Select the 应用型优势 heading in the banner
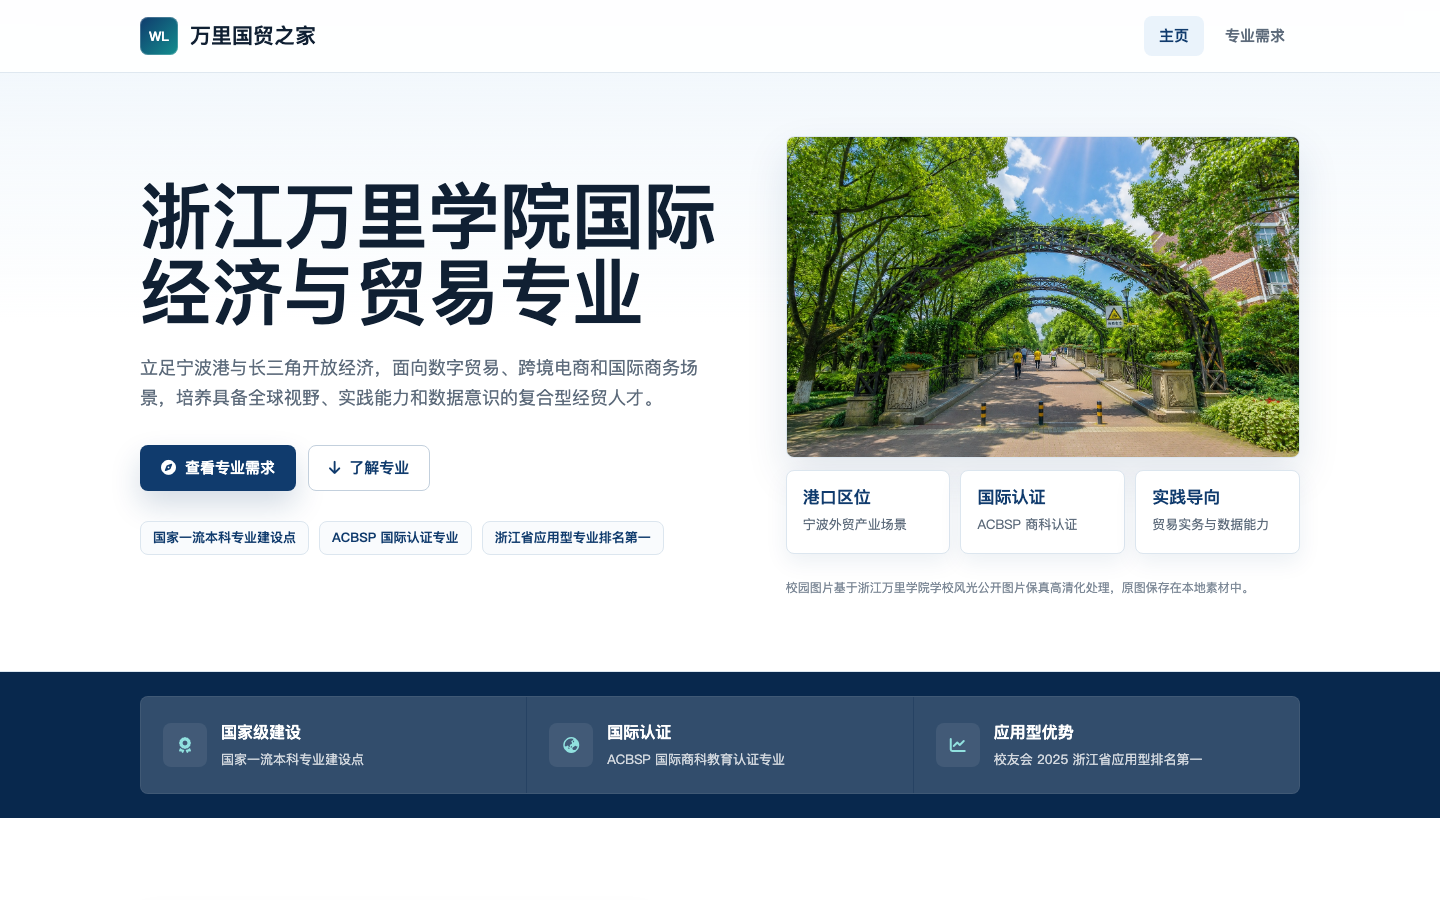 point(1034,733)
